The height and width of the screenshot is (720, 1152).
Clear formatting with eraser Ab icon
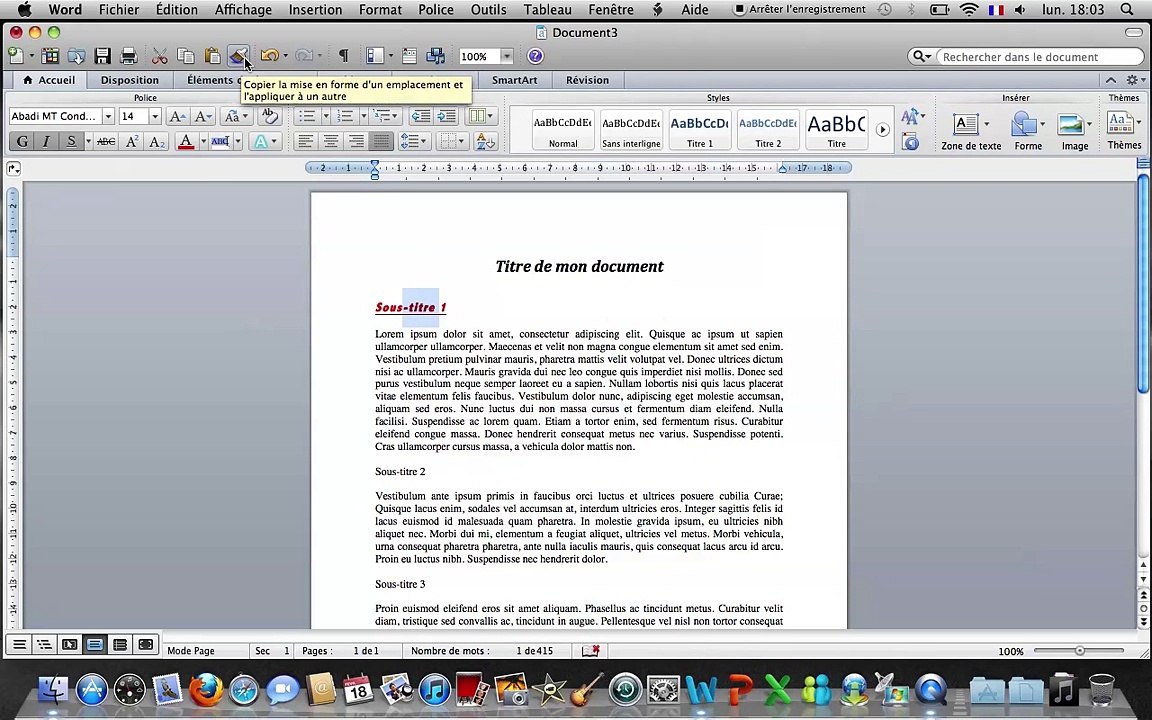tap(270, 116)
